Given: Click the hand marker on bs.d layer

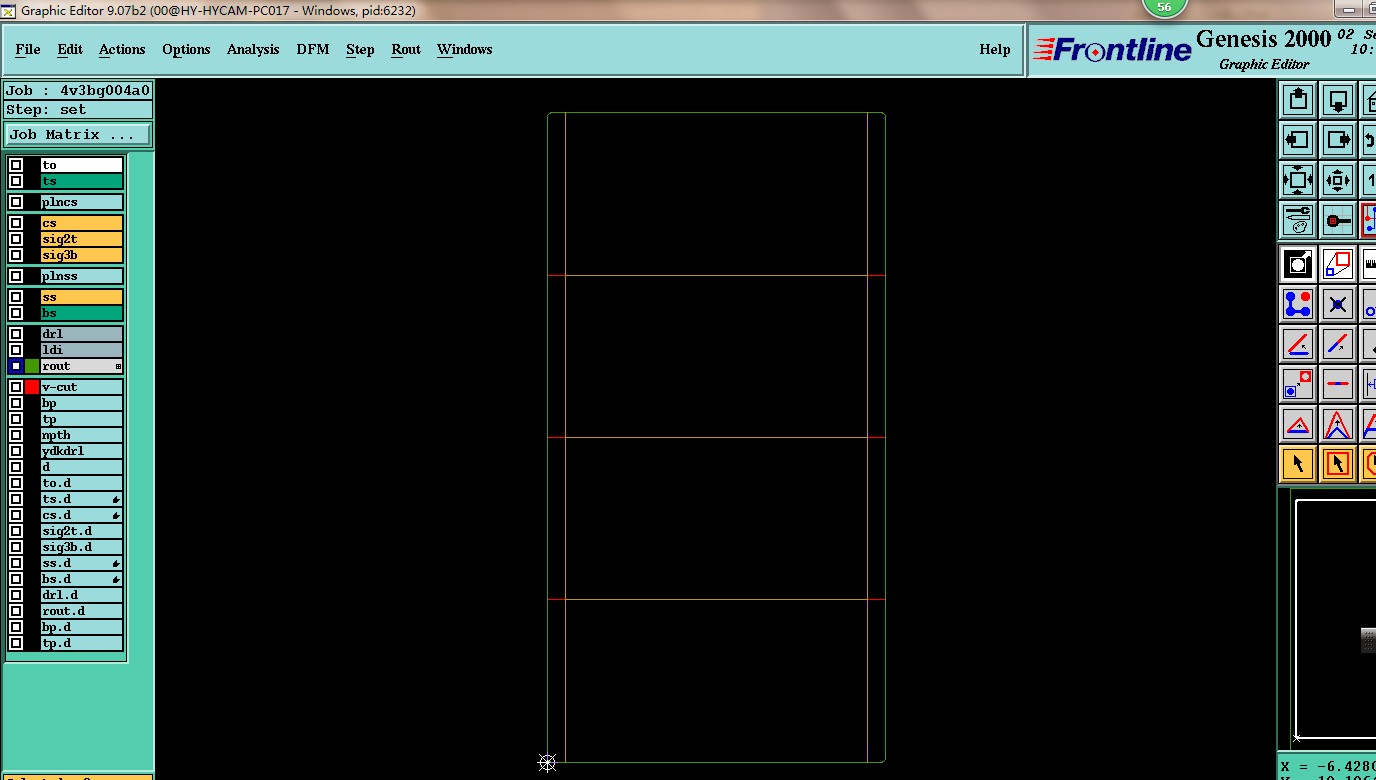Looking at the screenshot, I should point(116,579).
